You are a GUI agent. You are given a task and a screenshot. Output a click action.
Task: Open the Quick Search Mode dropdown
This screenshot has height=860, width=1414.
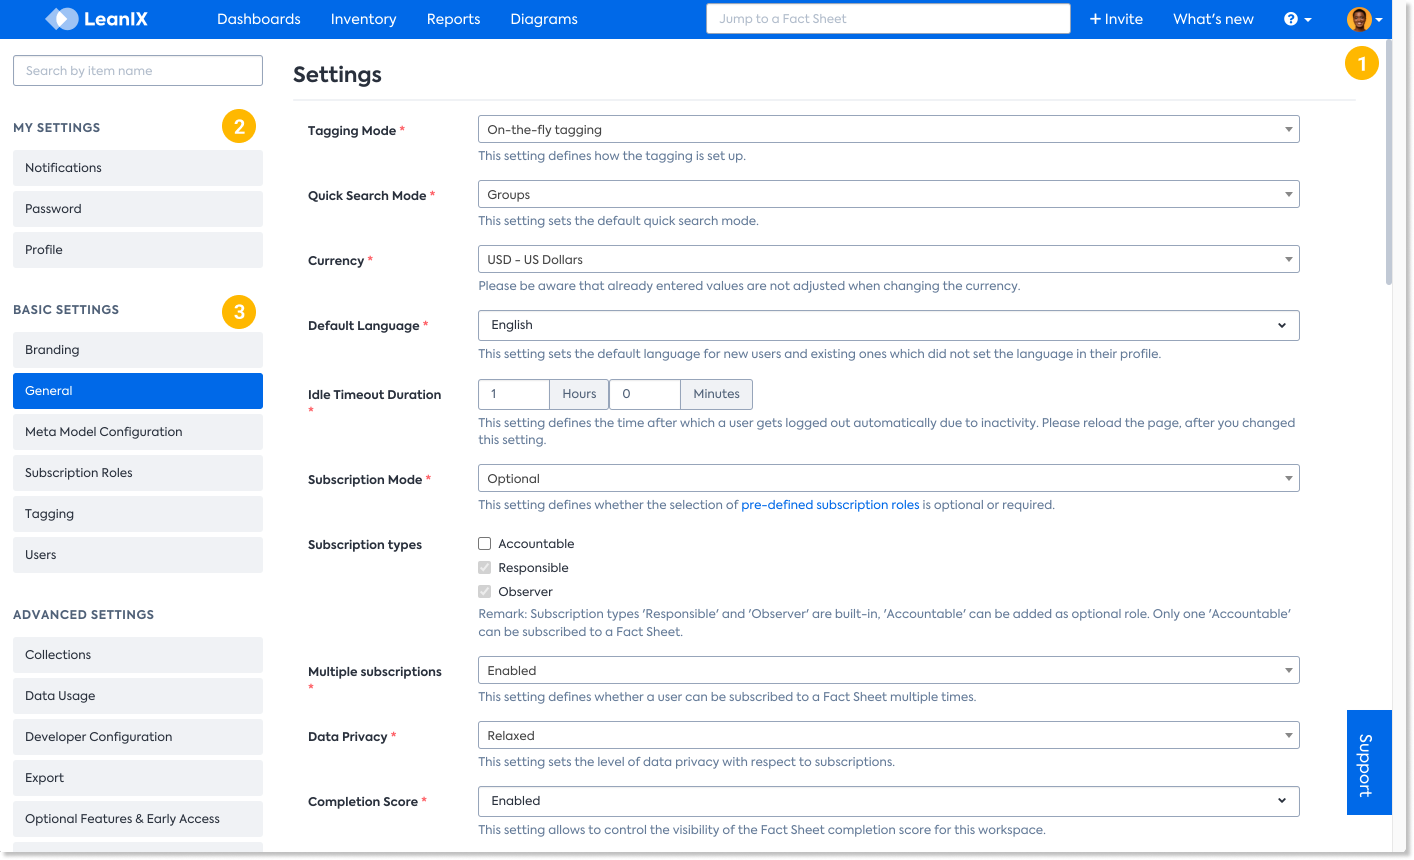point(889,194)
